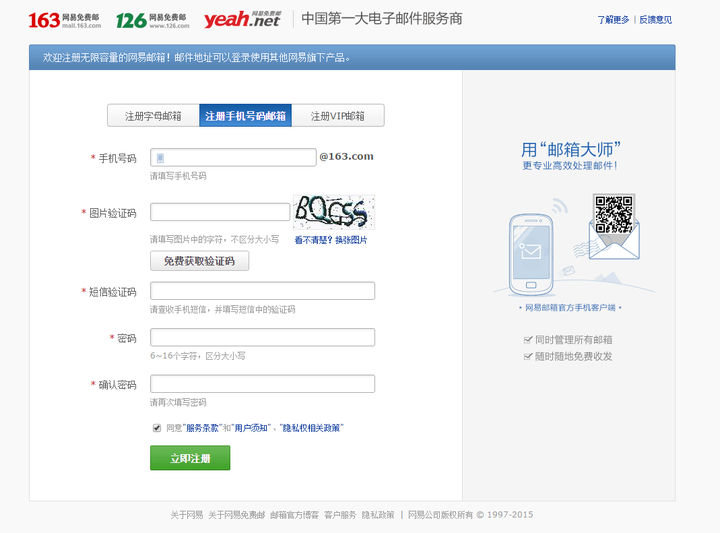Click the envelope illustration under QR code
This screenshot has height=533, width=720.
(614, 241)
